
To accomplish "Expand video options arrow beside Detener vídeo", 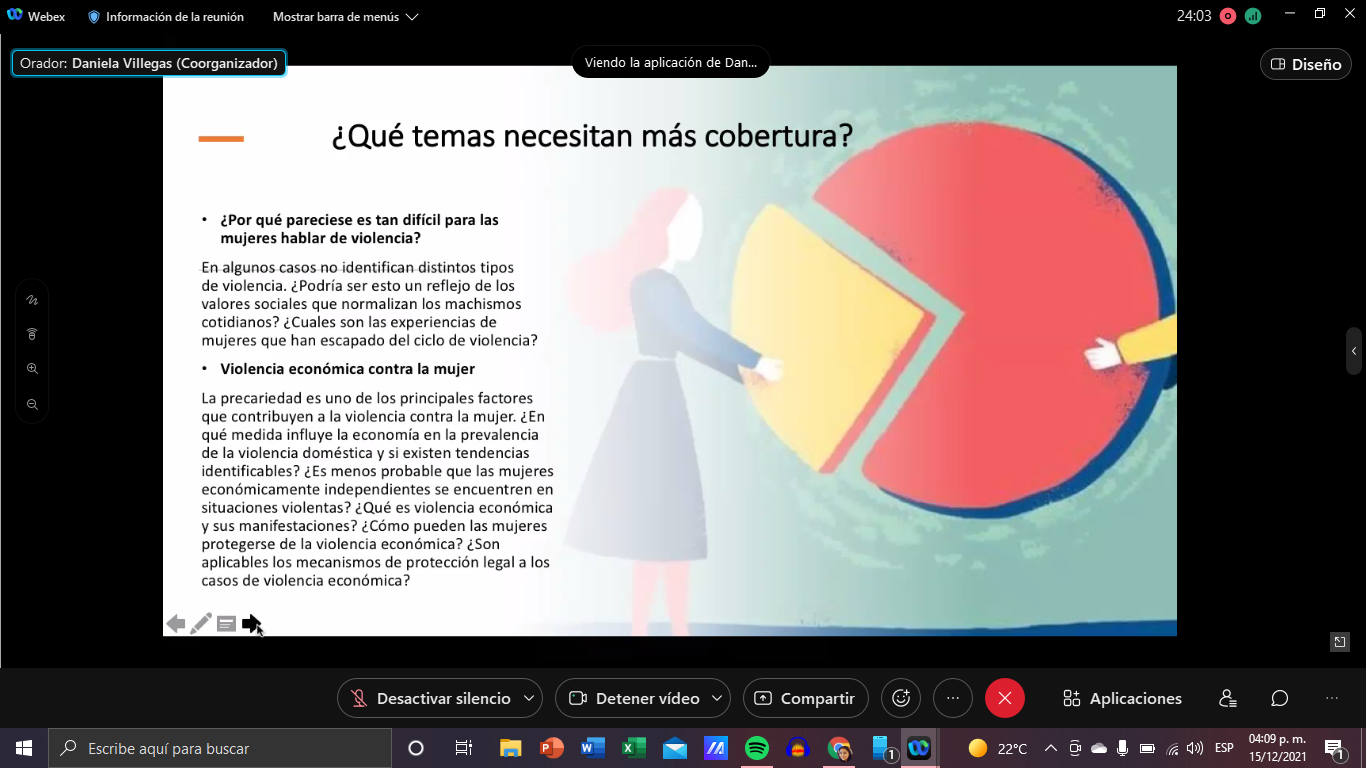I will (717, 698).
